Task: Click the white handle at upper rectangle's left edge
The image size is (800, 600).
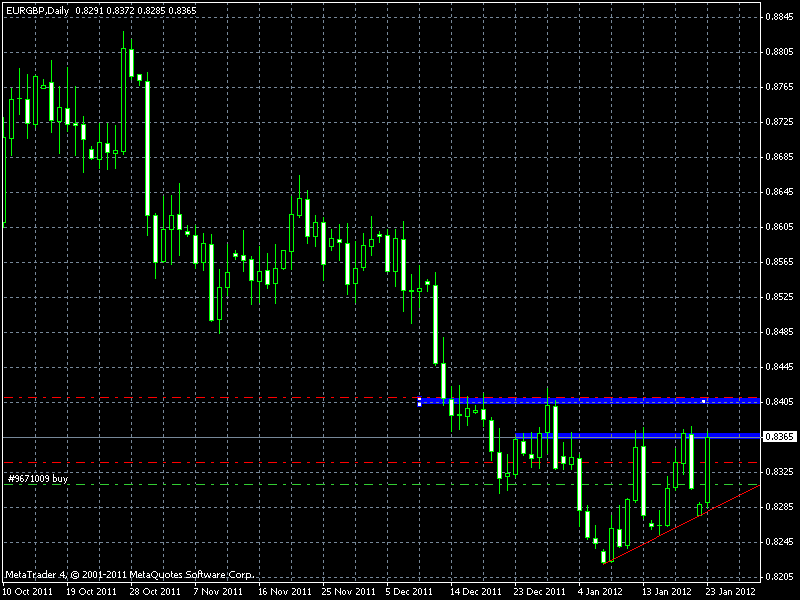Action: [x=419, y=402]
